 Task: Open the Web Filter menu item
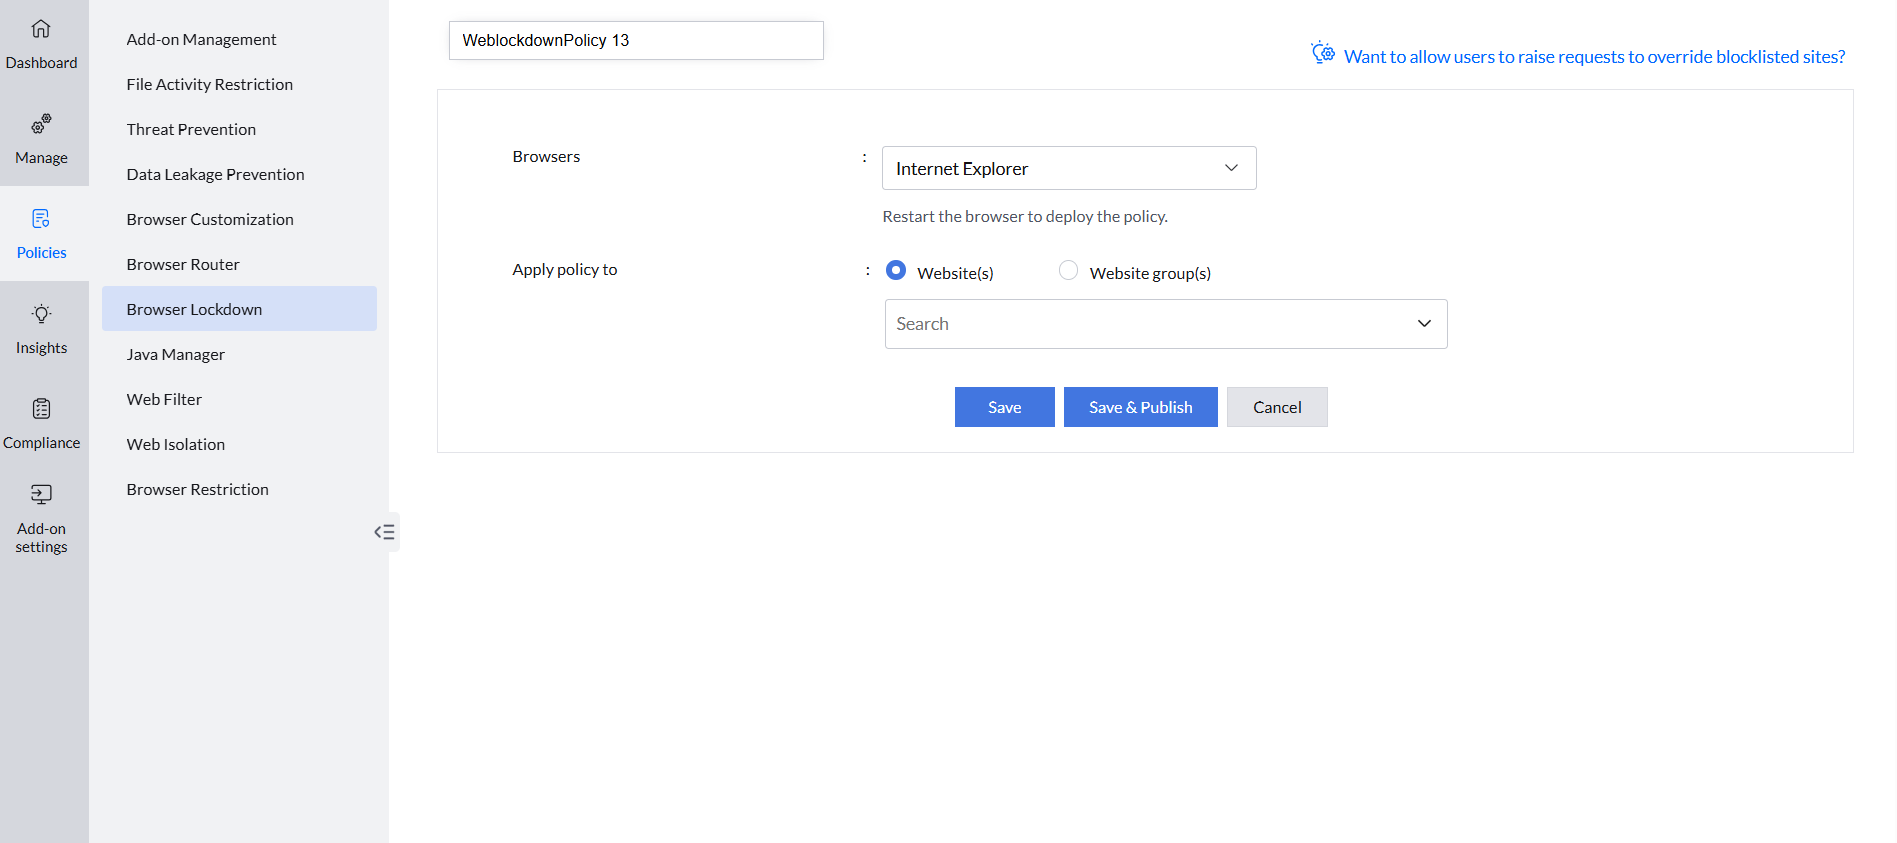point(164,399)
